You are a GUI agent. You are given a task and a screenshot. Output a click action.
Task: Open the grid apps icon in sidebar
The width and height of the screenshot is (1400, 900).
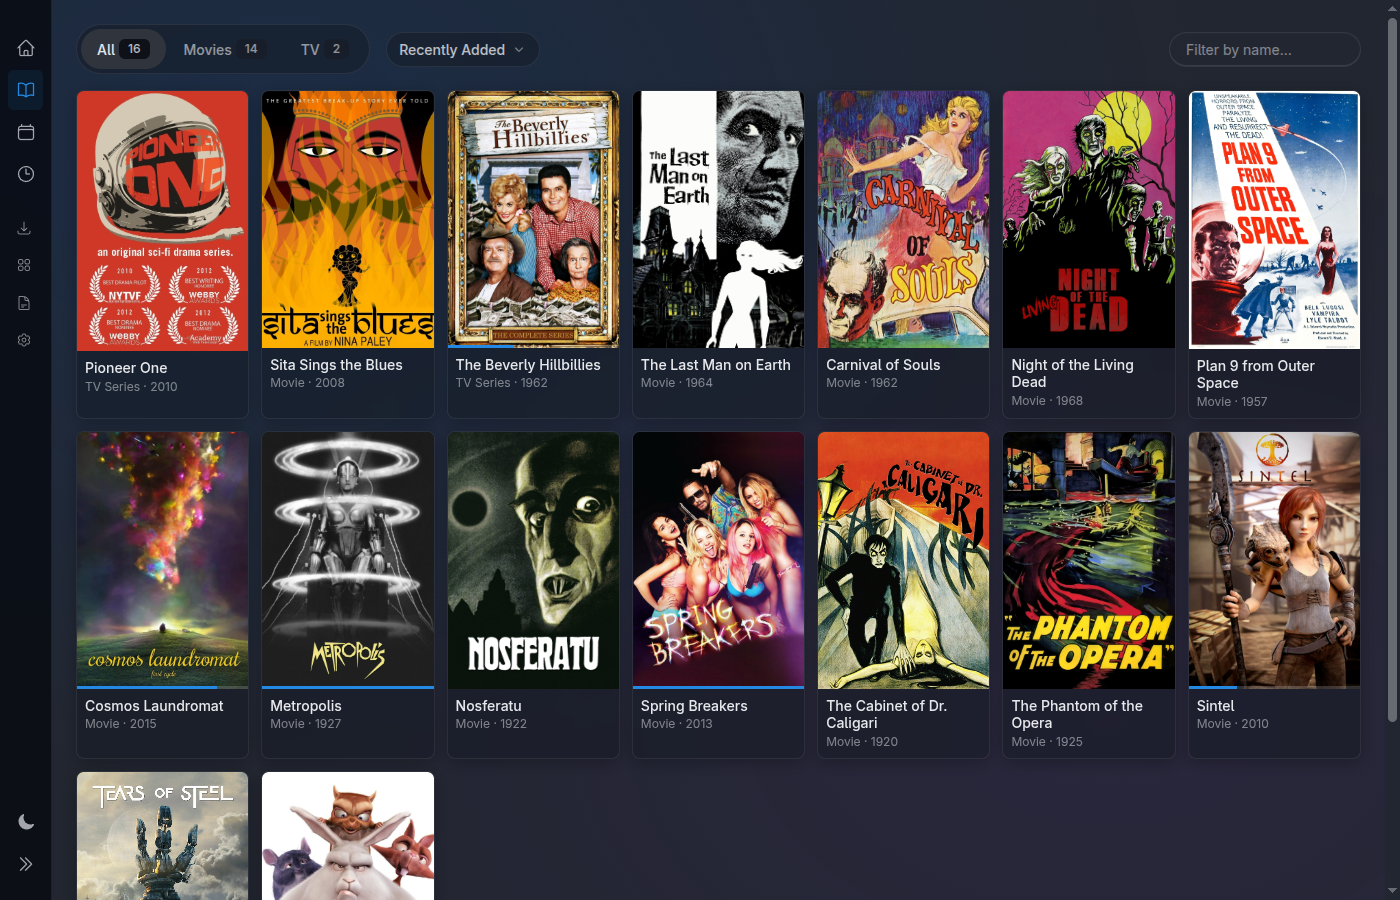coord(24,265)
